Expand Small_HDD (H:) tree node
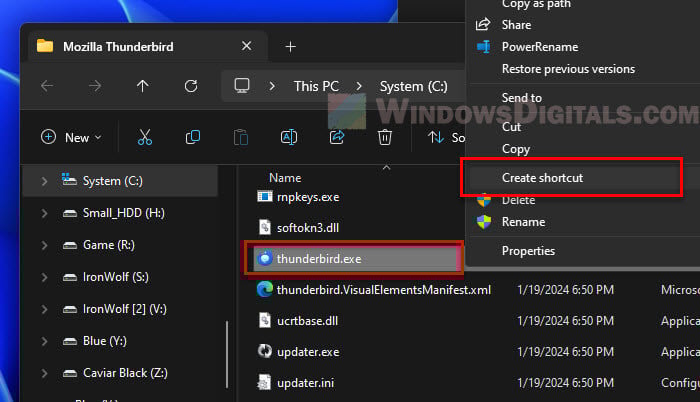The width and height of the screenshot is (700, 402). (x=44, y=213)
